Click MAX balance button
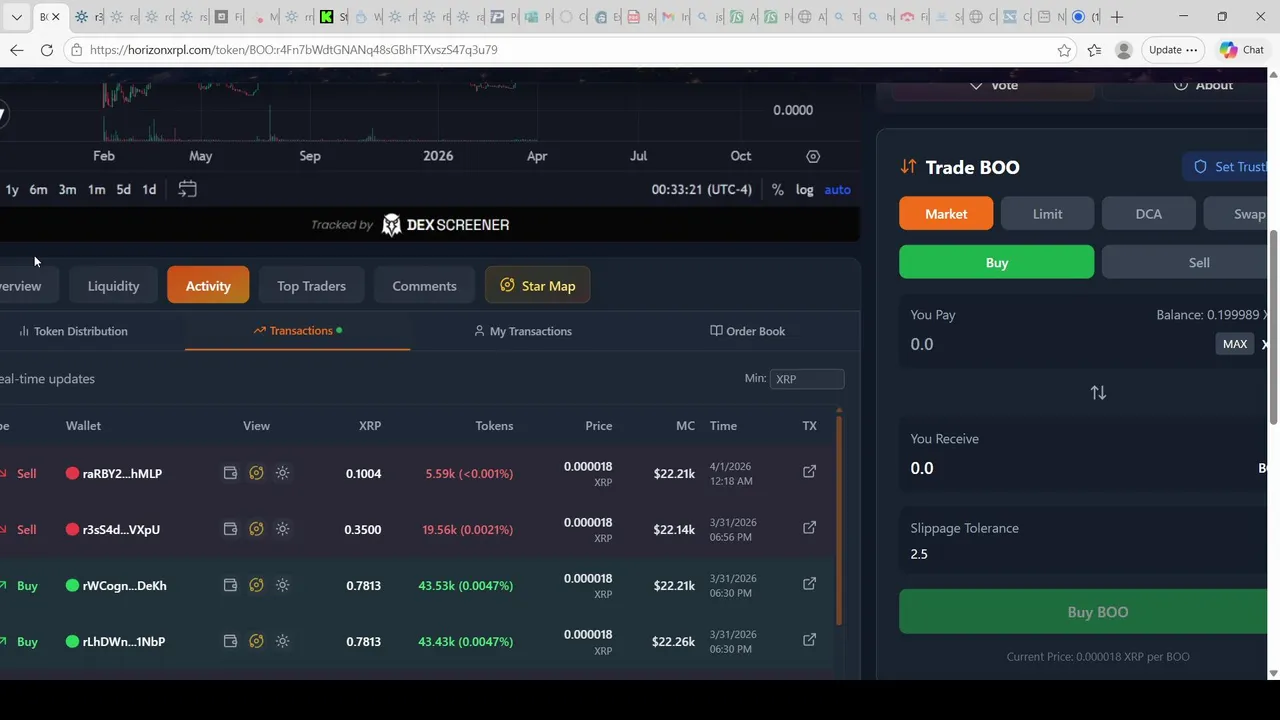The width and height of the screenshot is (1280, 720). tap(1235, 344)
